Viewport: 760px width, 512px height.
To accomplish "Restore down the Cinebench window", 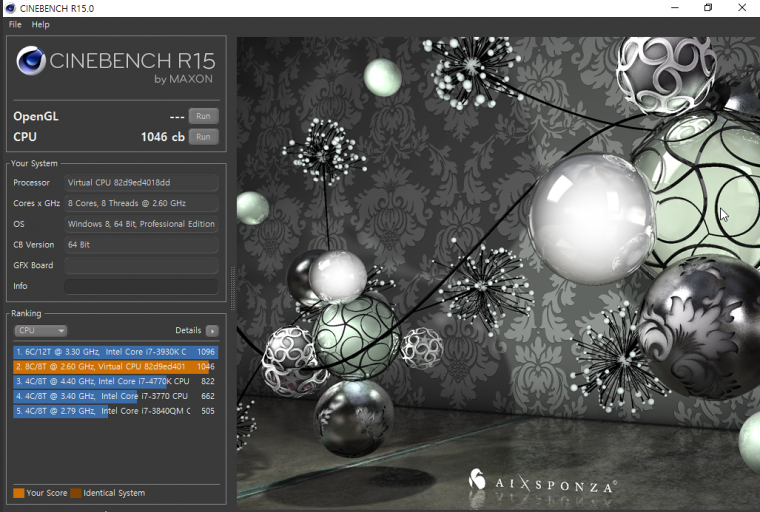I will (x=708, y=8).
